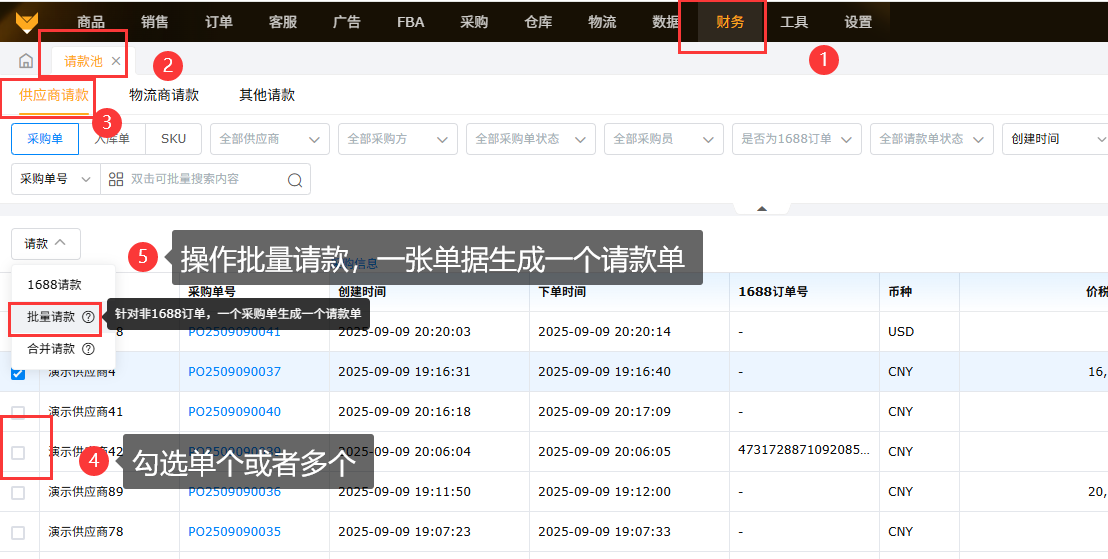Click help icon beside 批量请款

click(x=88, y=317)
